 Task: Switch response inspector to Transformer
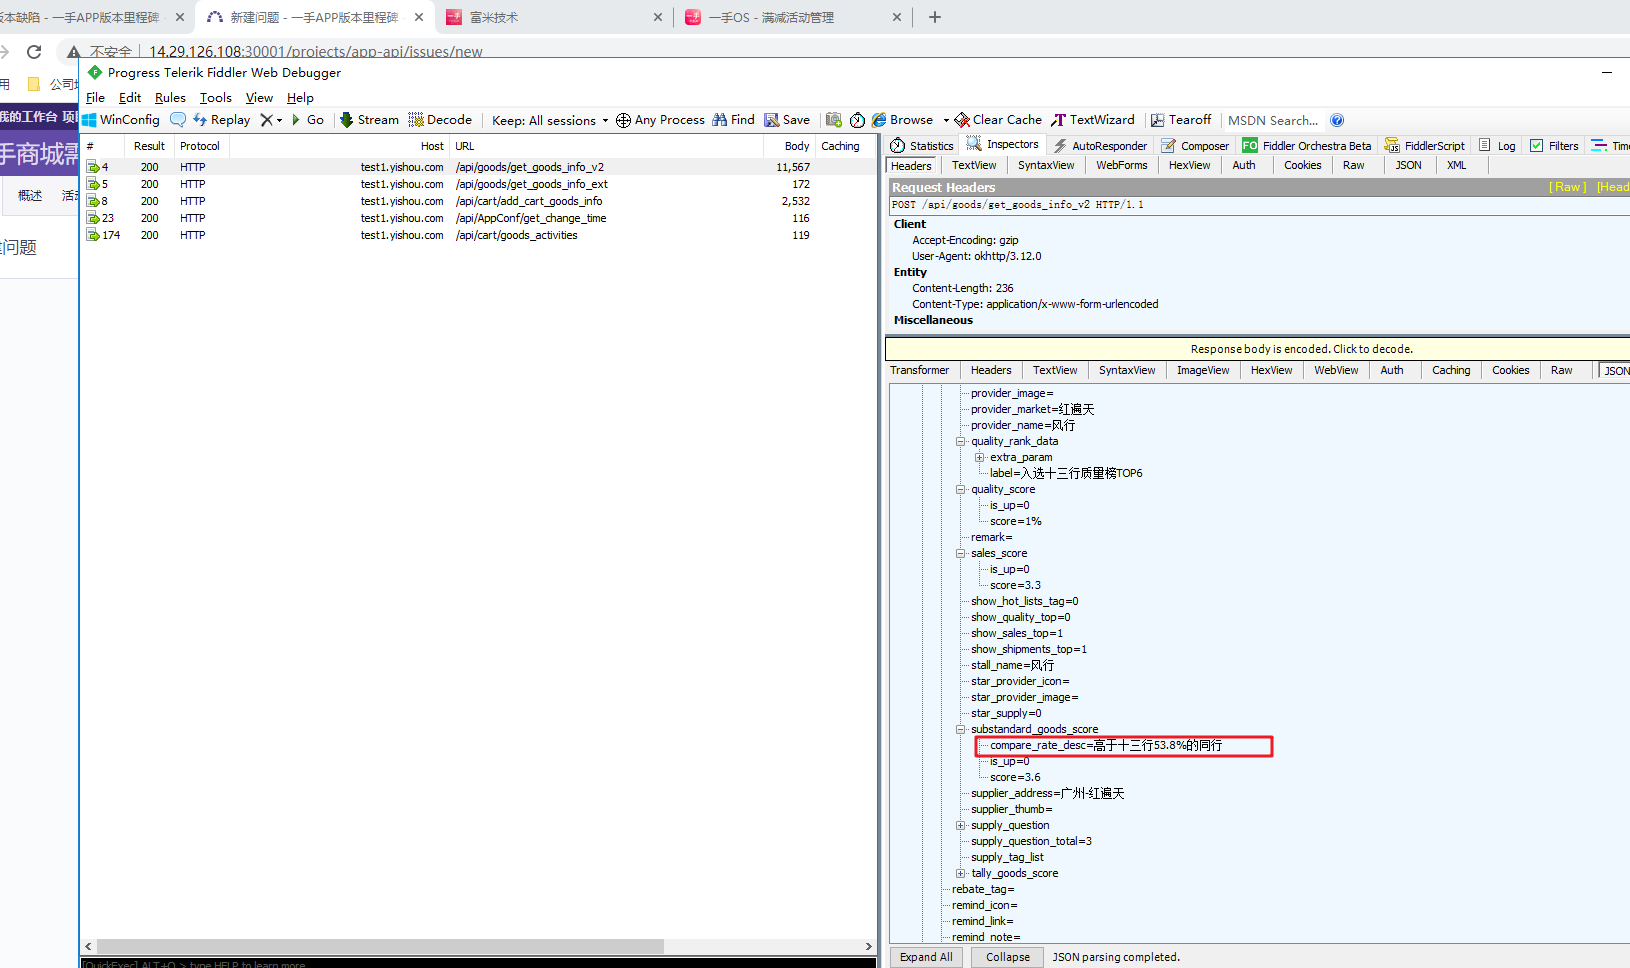click(920, 371)
